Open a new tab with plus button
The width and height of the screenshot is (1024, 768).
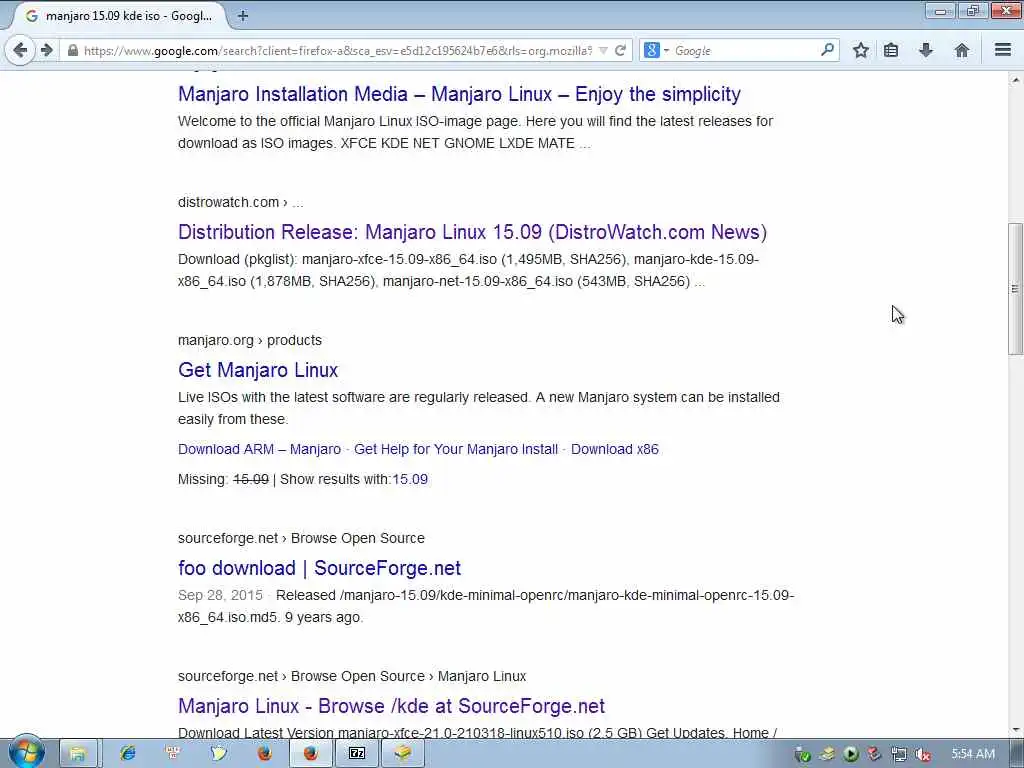coord(243,16)
